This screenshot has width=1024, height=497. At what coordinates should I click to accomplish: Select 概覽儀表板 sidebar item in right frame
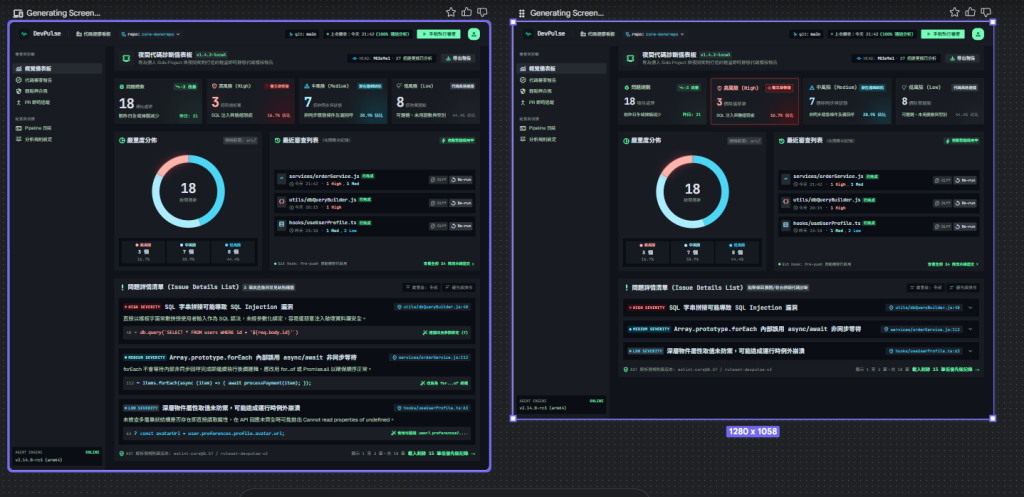[x=562, y=69]
